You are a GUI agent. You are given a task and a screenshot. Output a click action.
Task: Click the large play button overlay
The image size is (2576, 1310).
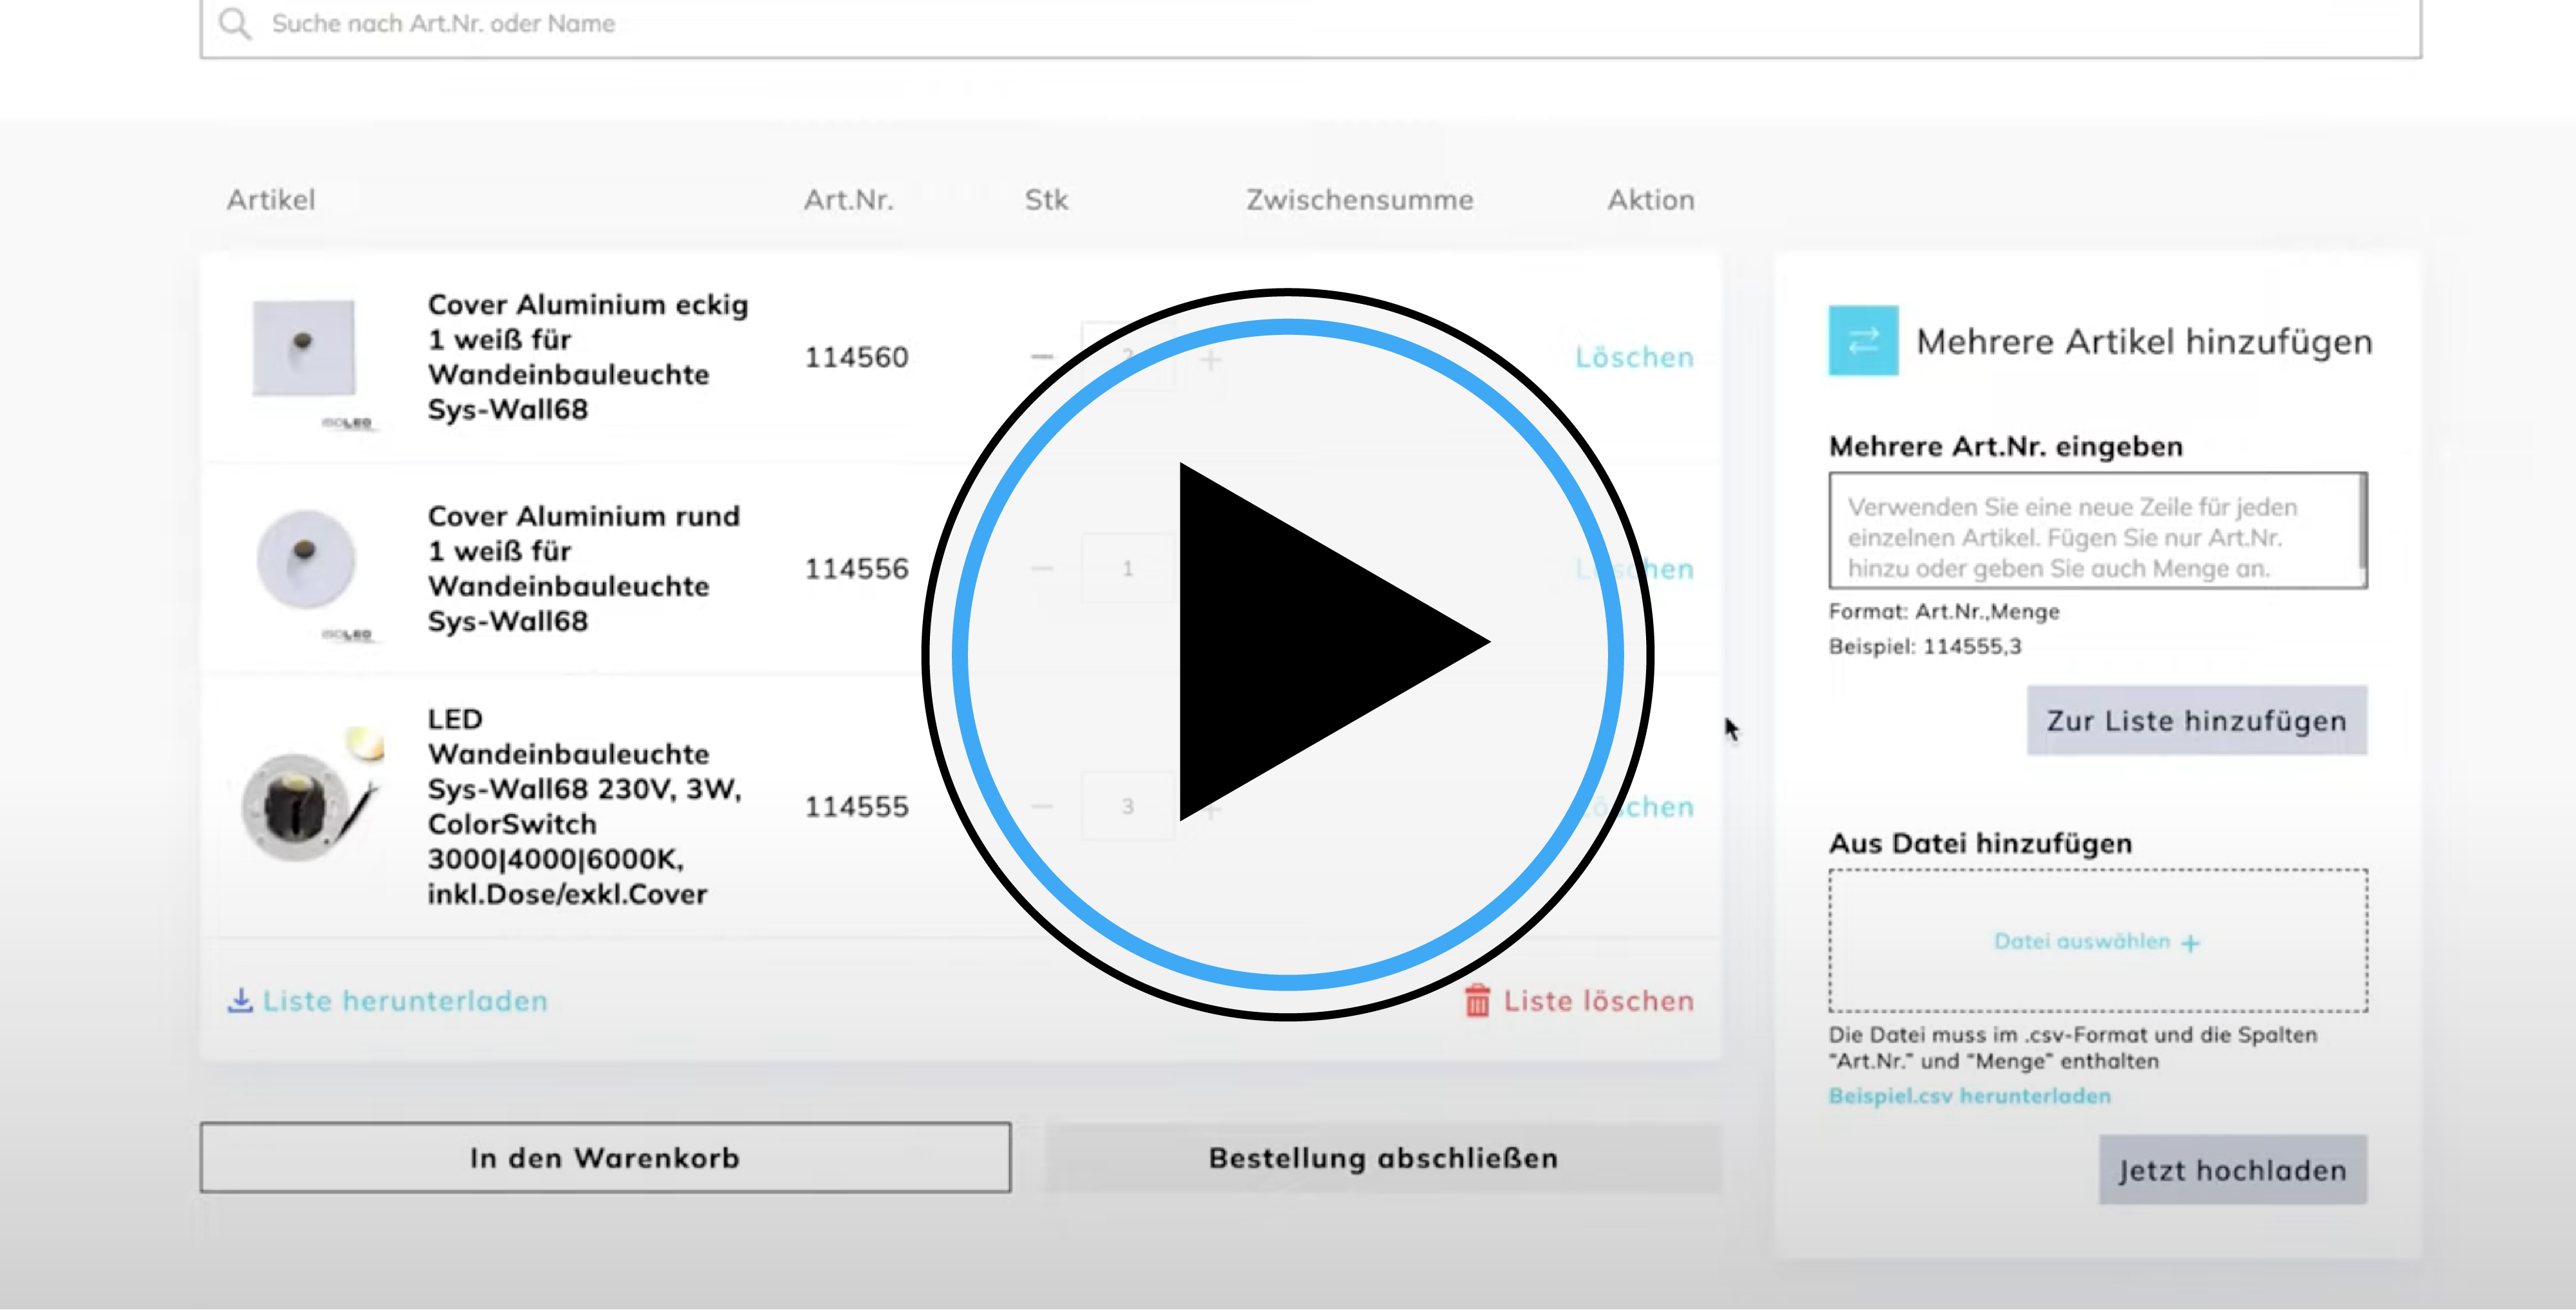click(1288, 654)
